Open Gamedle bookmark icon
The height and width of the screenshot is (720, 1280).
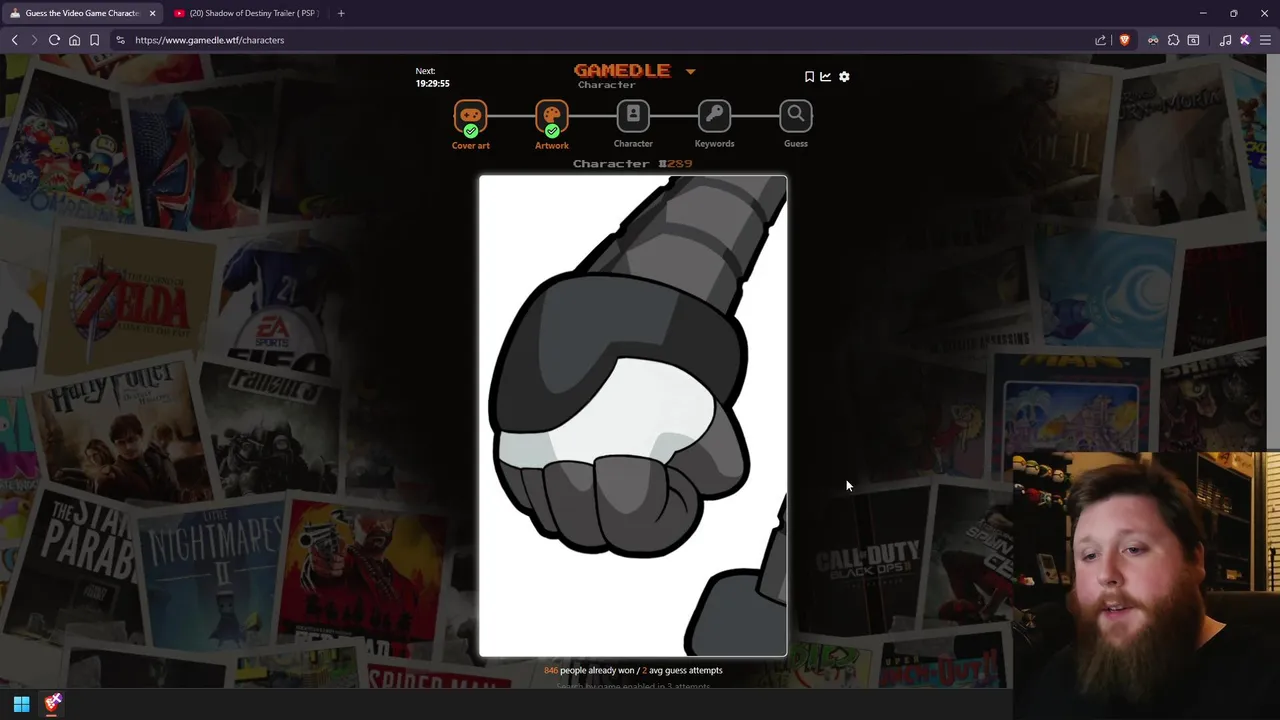click(x=809, y=76)
